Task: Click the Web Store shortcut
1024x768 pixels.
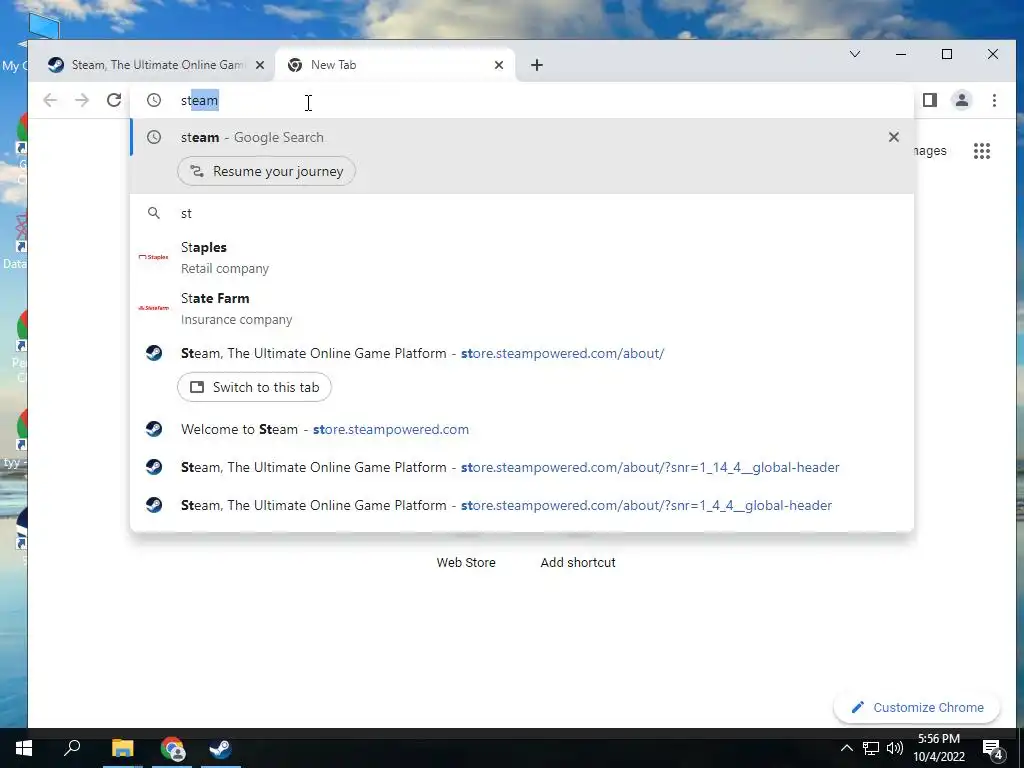Action: click(466, 562)
